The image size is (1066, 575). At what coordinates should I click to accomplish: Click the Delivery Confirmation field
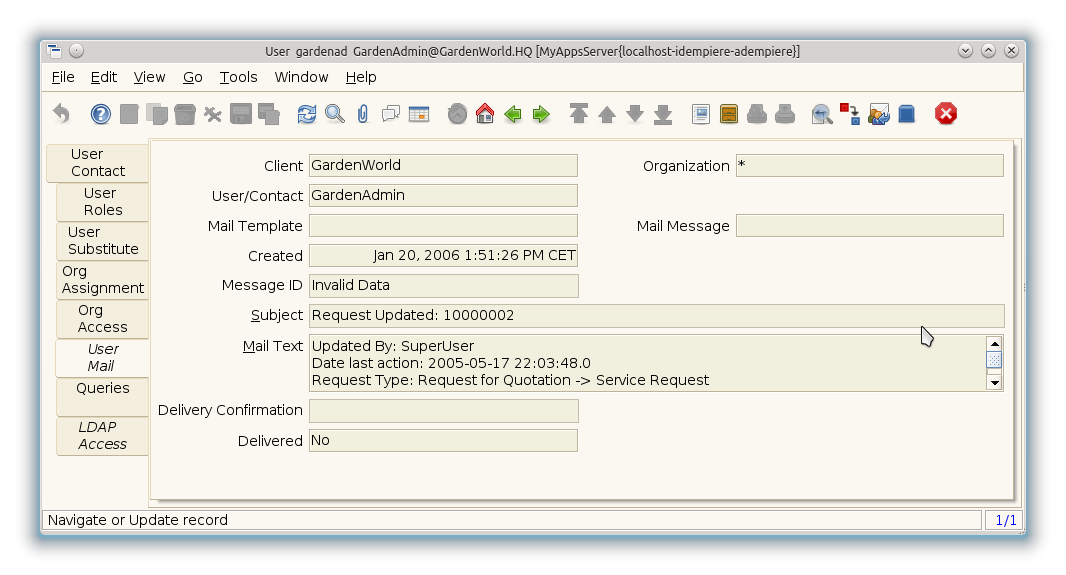click(x=443, y=411)
